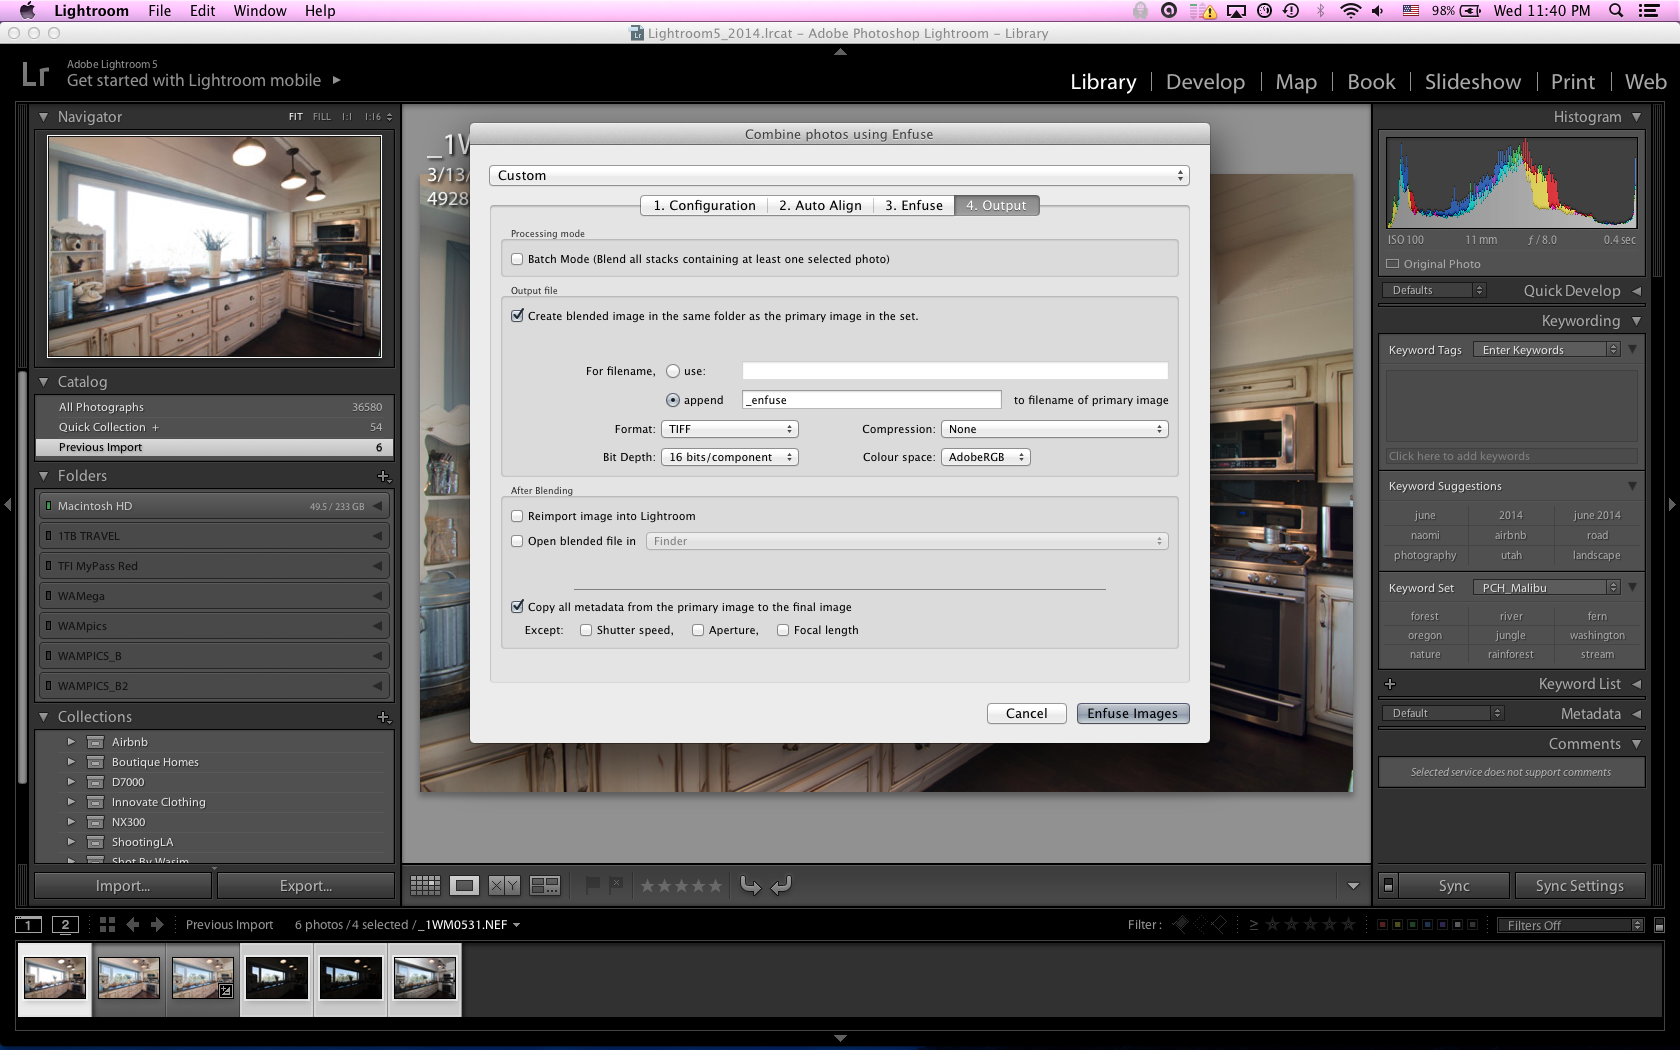Image resolution: width=1680 pixels, height=1050 pixels.
Task: Open the Develop module
Action: (x=1205, y=82)
